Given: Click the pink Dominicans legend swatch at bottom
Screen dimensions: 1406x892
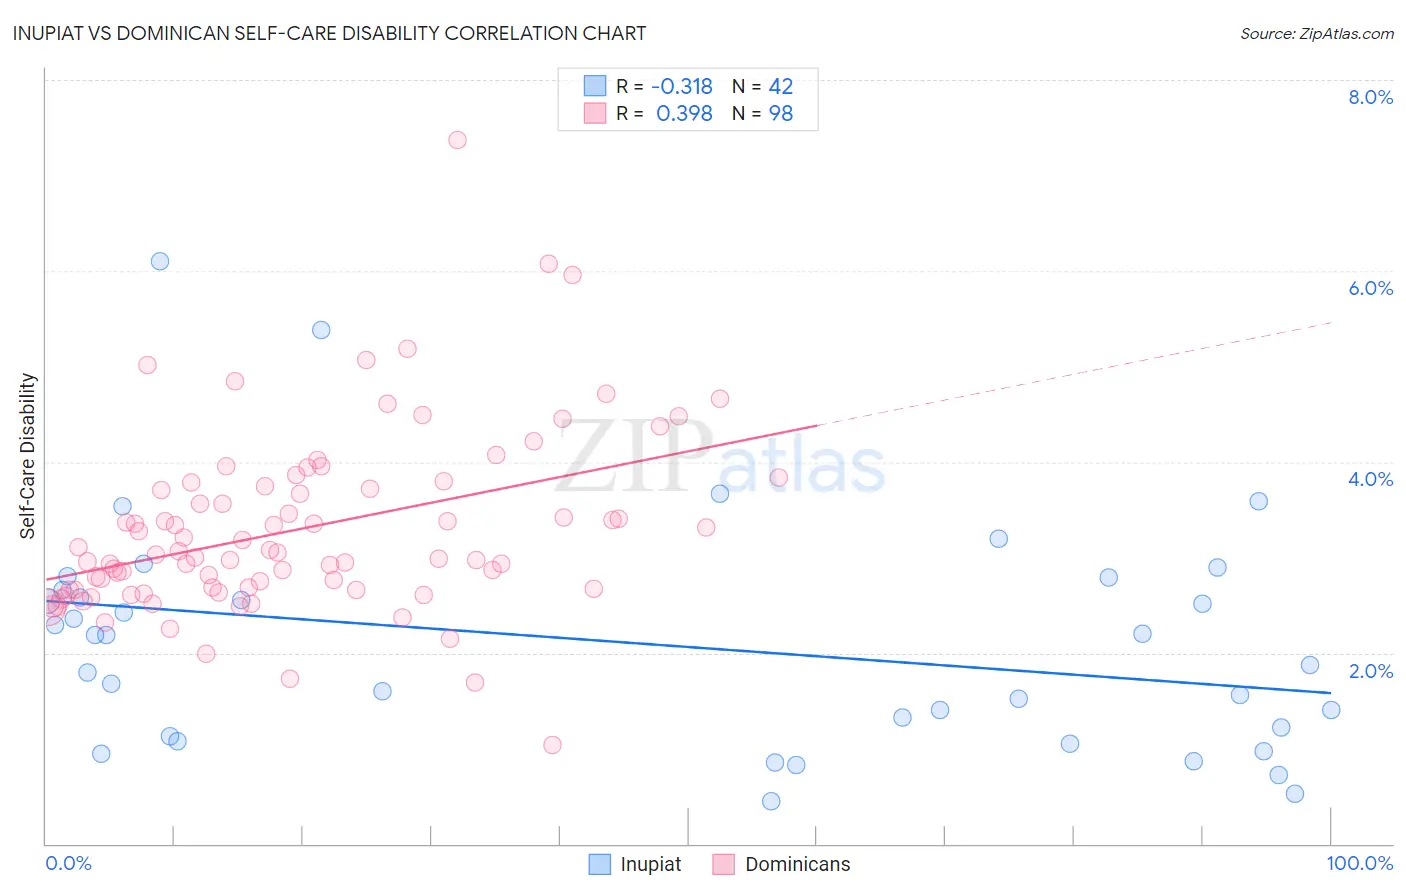Looking at the screenshot, I should (x=724, y=864).
